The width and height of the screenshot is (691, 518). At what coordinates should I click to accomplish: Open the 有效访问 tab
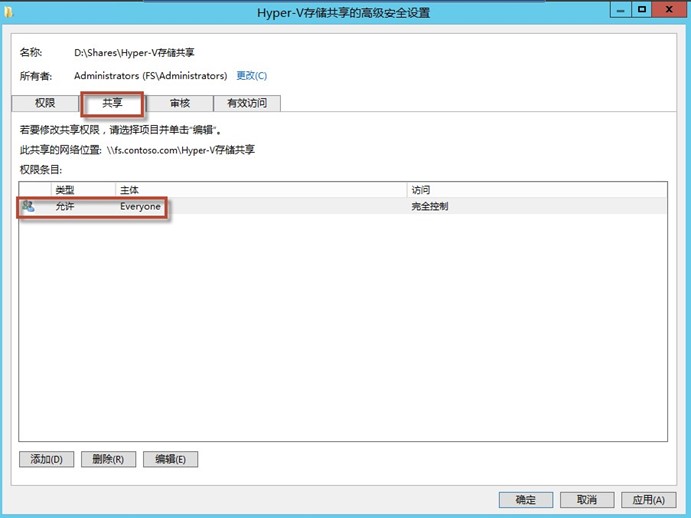tap(247, 103)
